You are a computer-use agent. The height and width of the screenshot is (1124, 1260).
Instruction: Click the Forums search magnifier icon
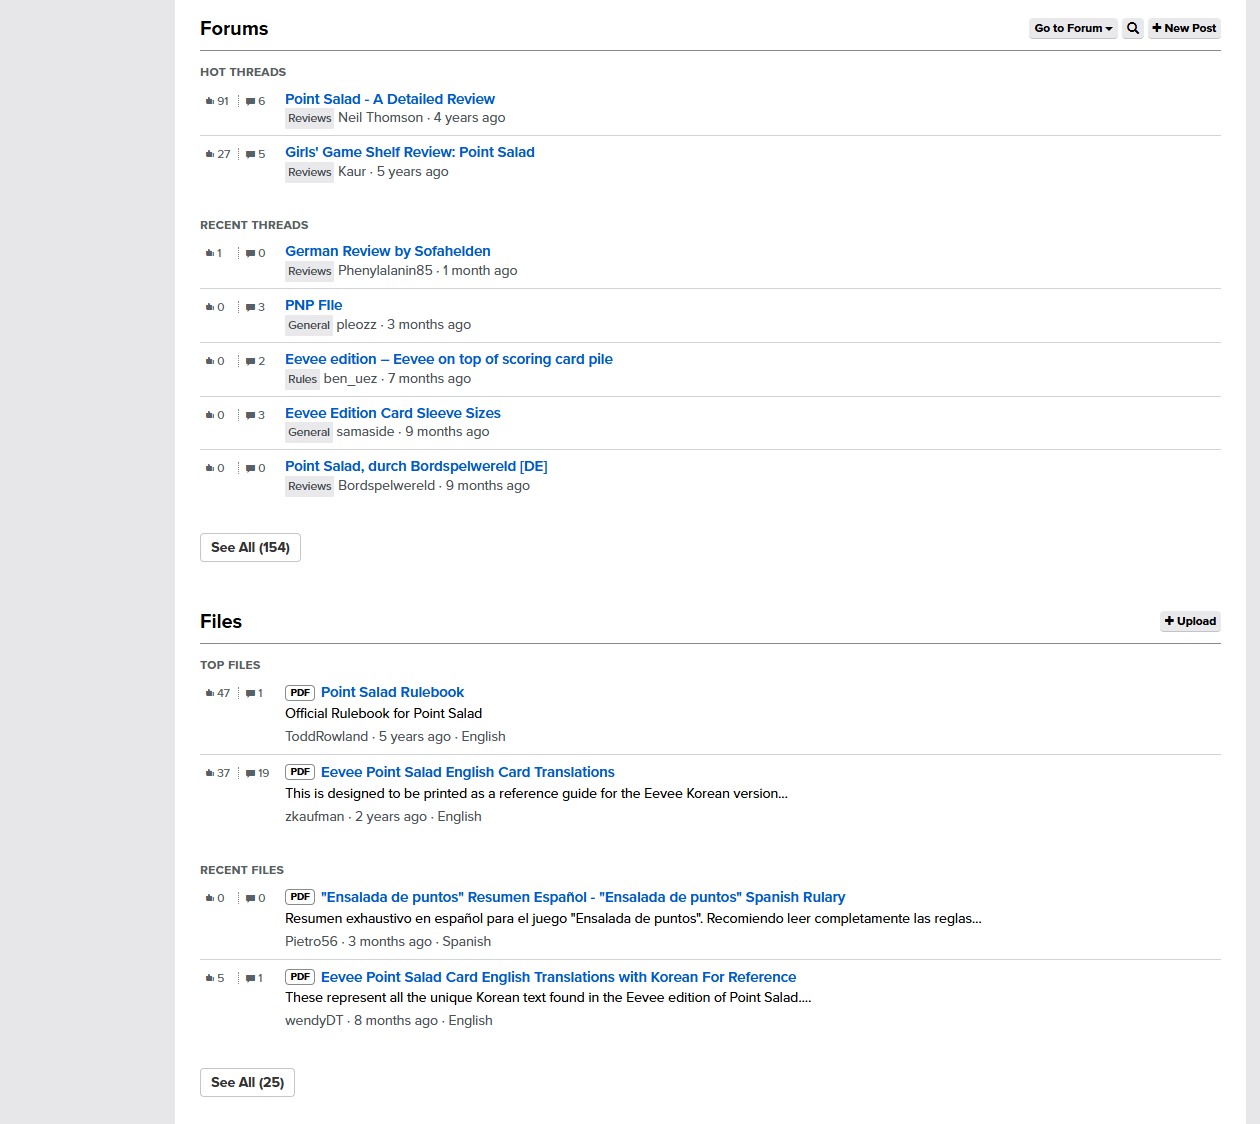1133,28
